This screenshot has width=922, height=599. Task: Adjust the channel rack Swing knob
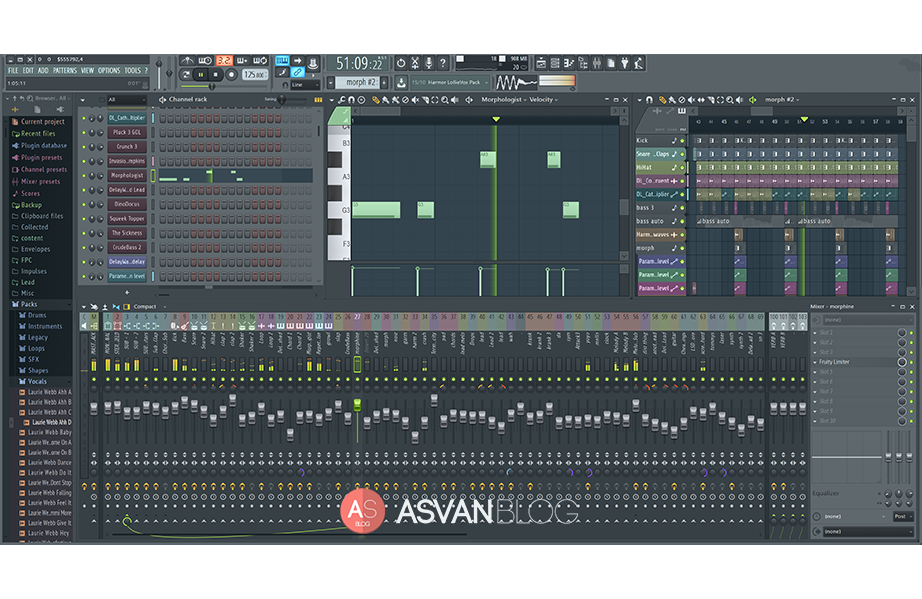pyautogui.click(x=282, y=99)
